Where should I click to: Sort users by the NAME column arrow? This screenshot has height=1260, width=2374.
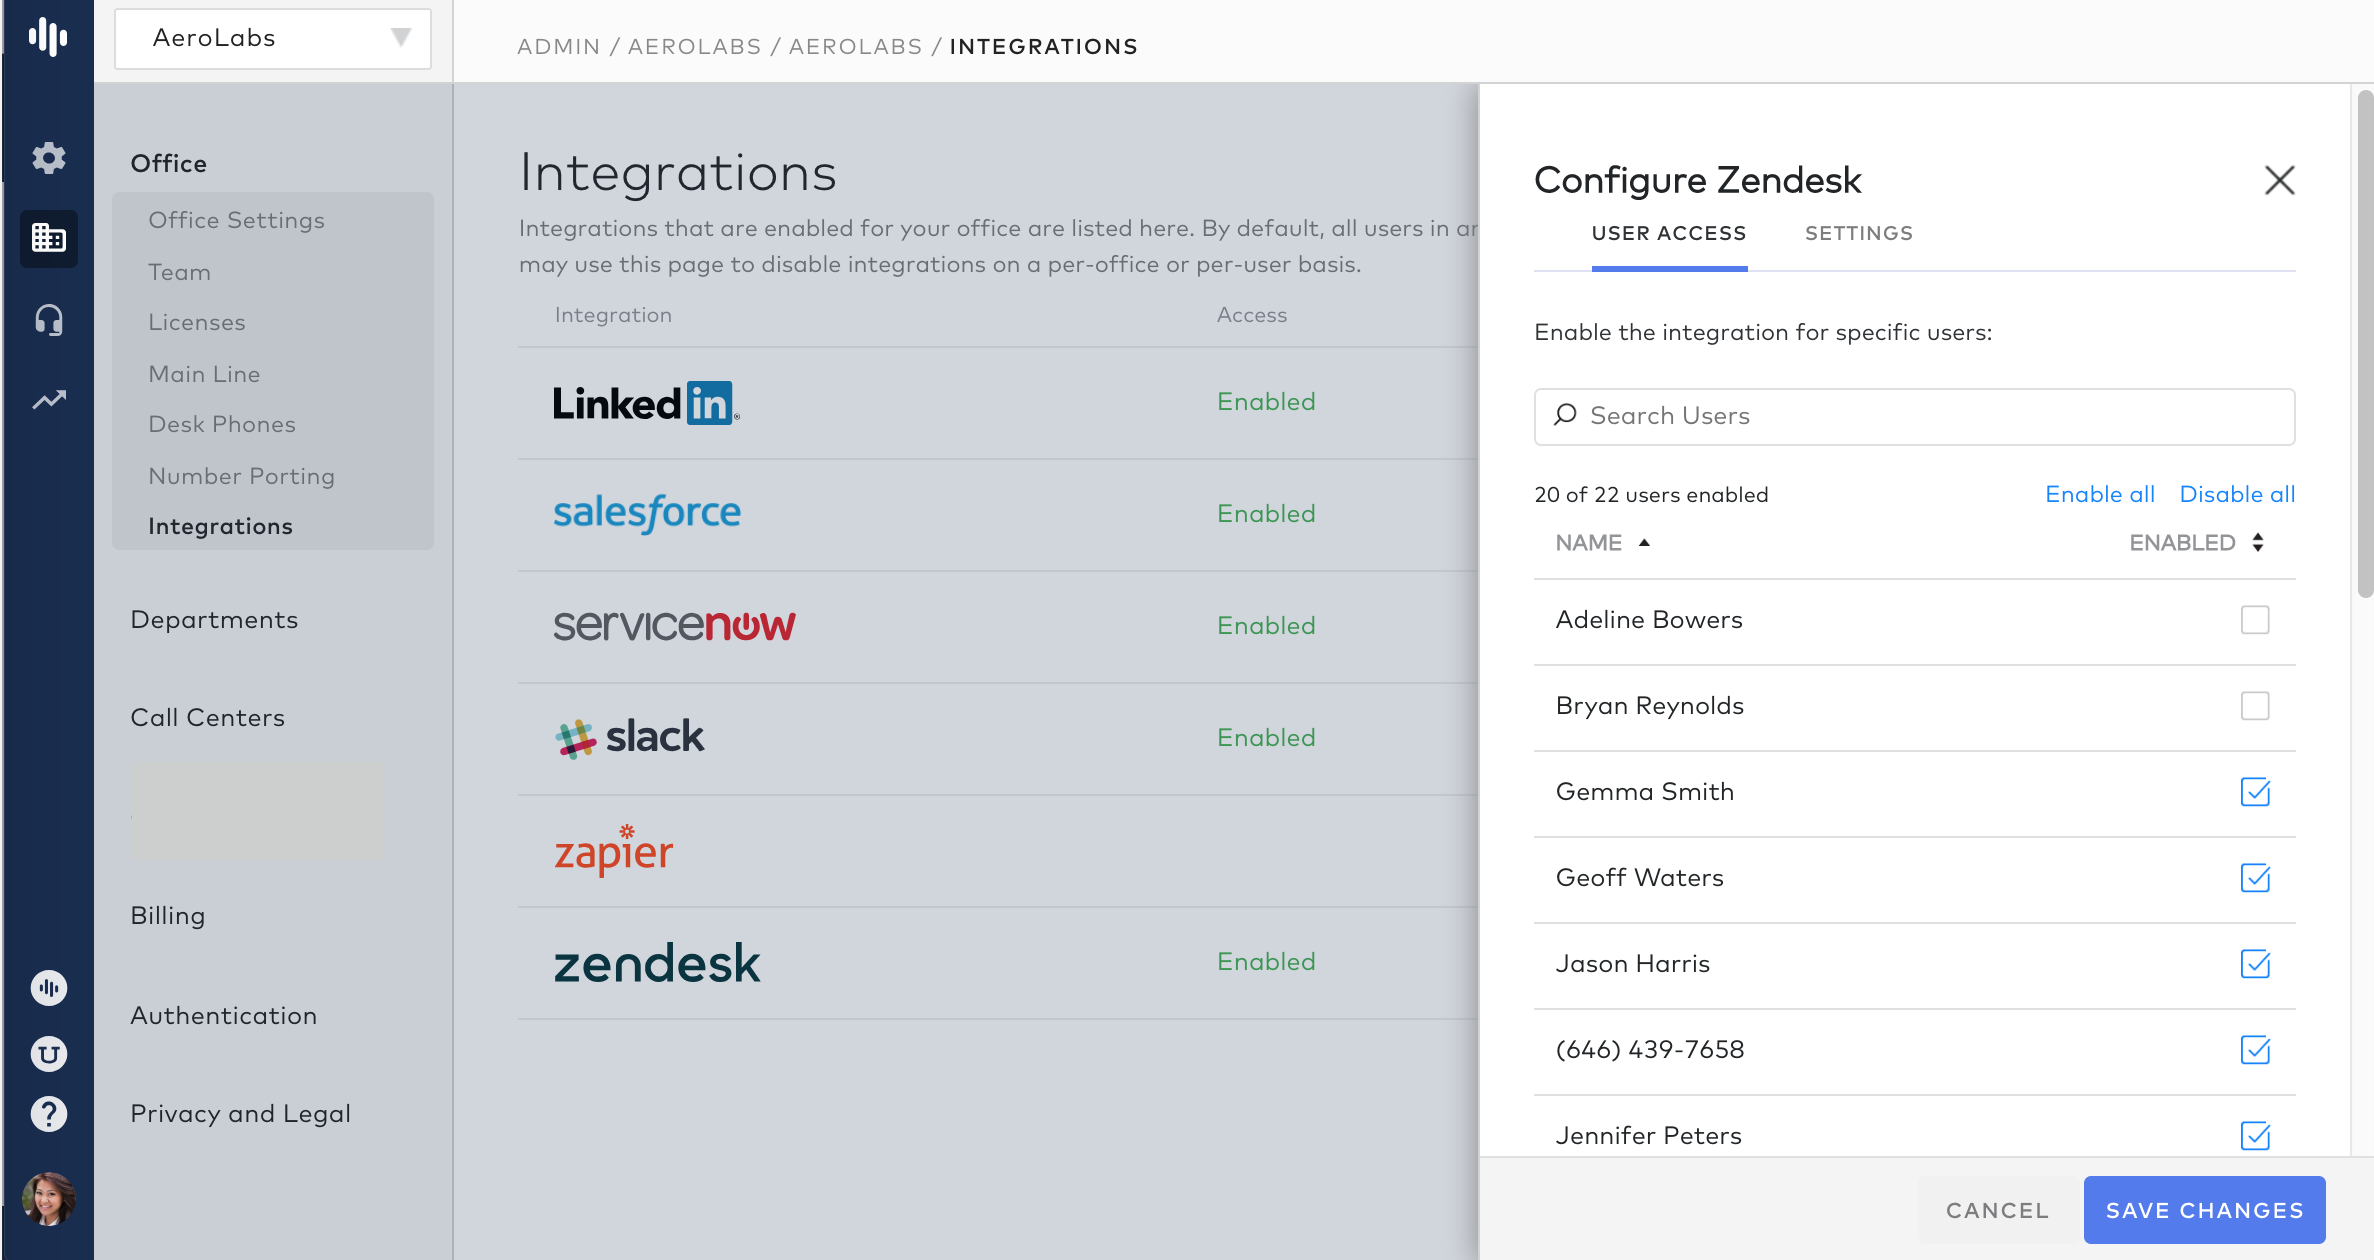1644,543
